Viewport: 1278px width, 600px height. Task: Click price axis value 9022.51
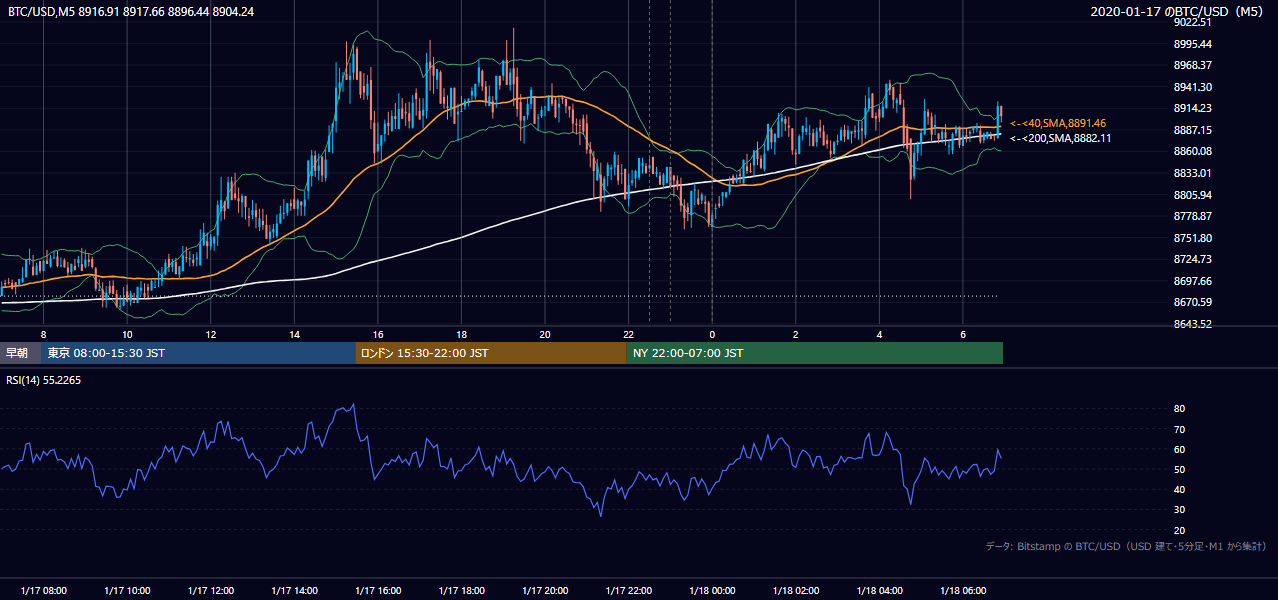(x=1194, y=22)
